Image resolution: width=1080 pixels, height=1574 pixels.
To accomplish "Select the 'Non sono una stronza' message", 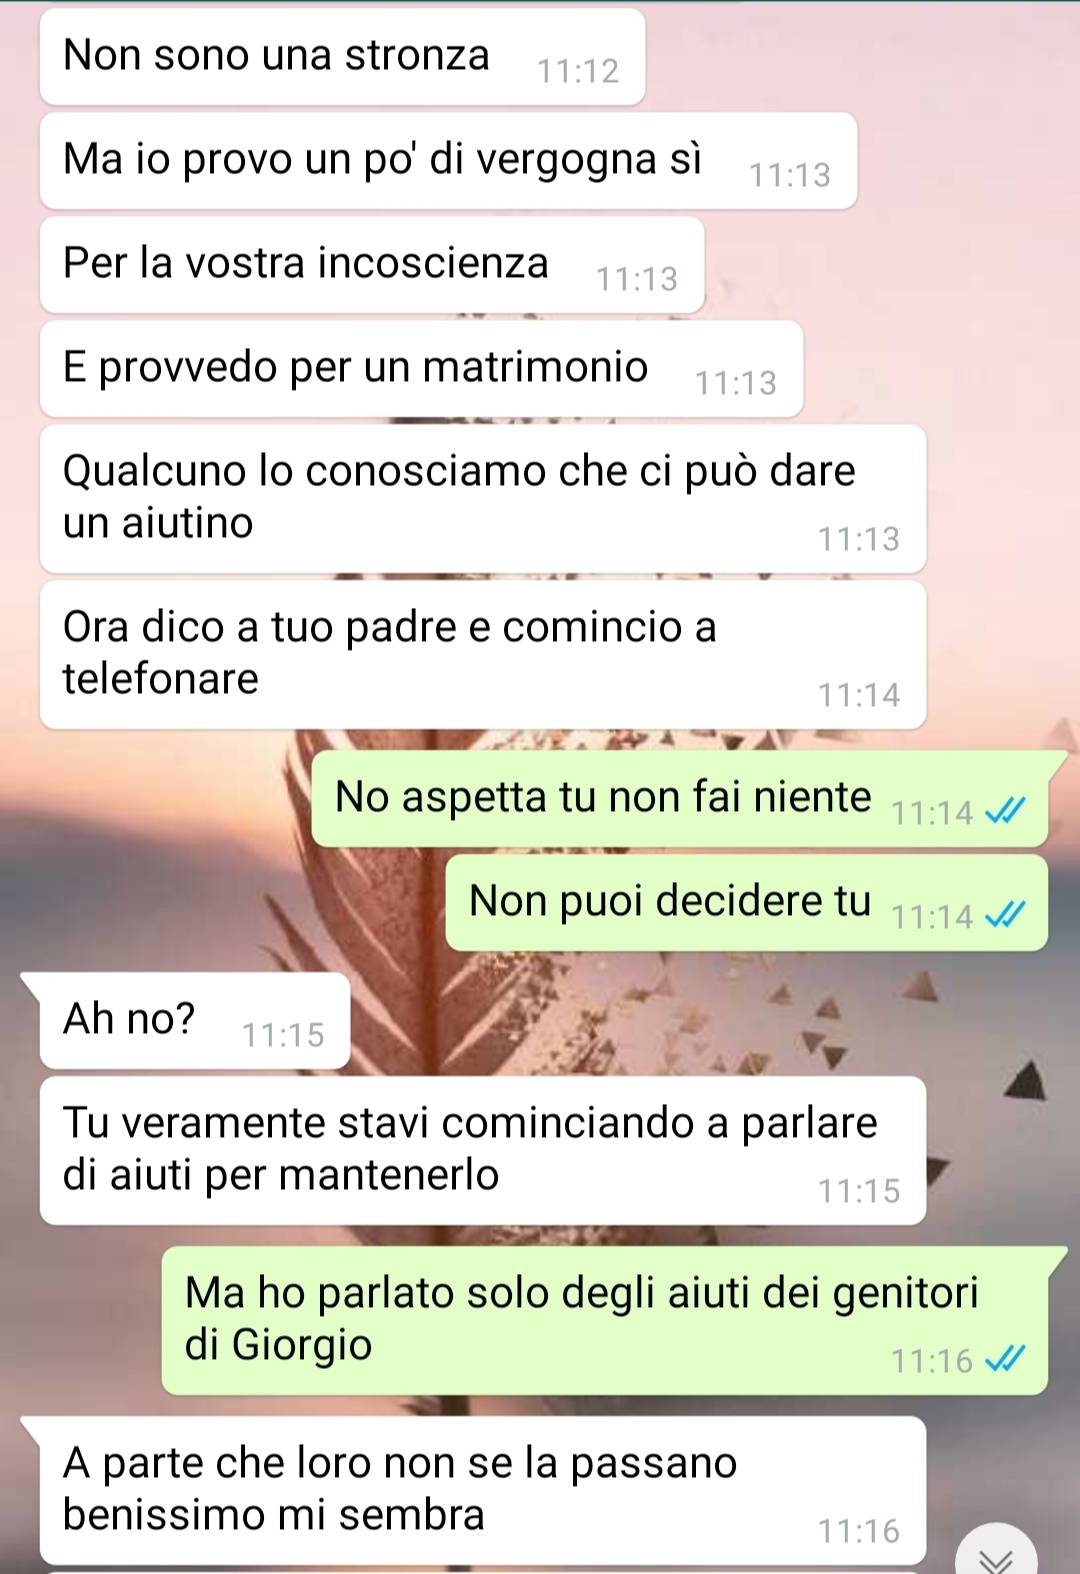I will 342,56.
